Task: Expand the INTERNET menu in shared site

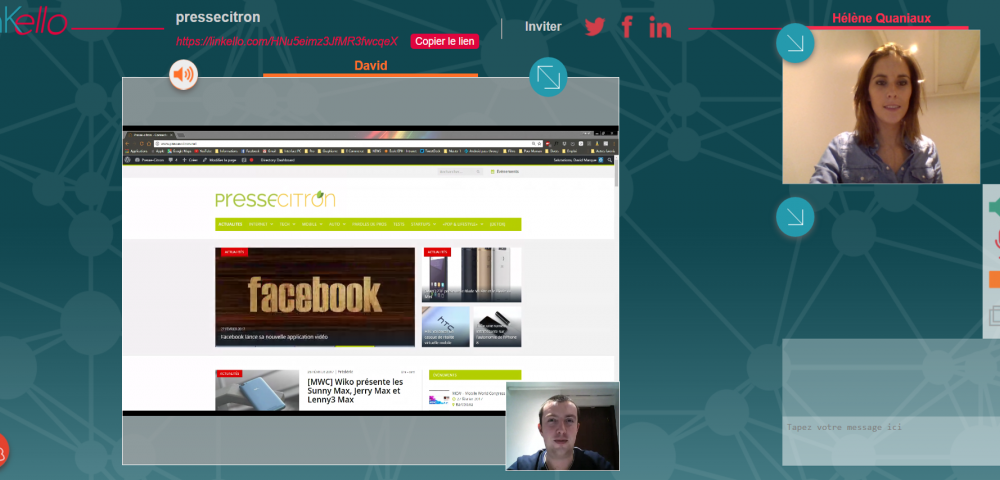Action: tap(261, 224)
